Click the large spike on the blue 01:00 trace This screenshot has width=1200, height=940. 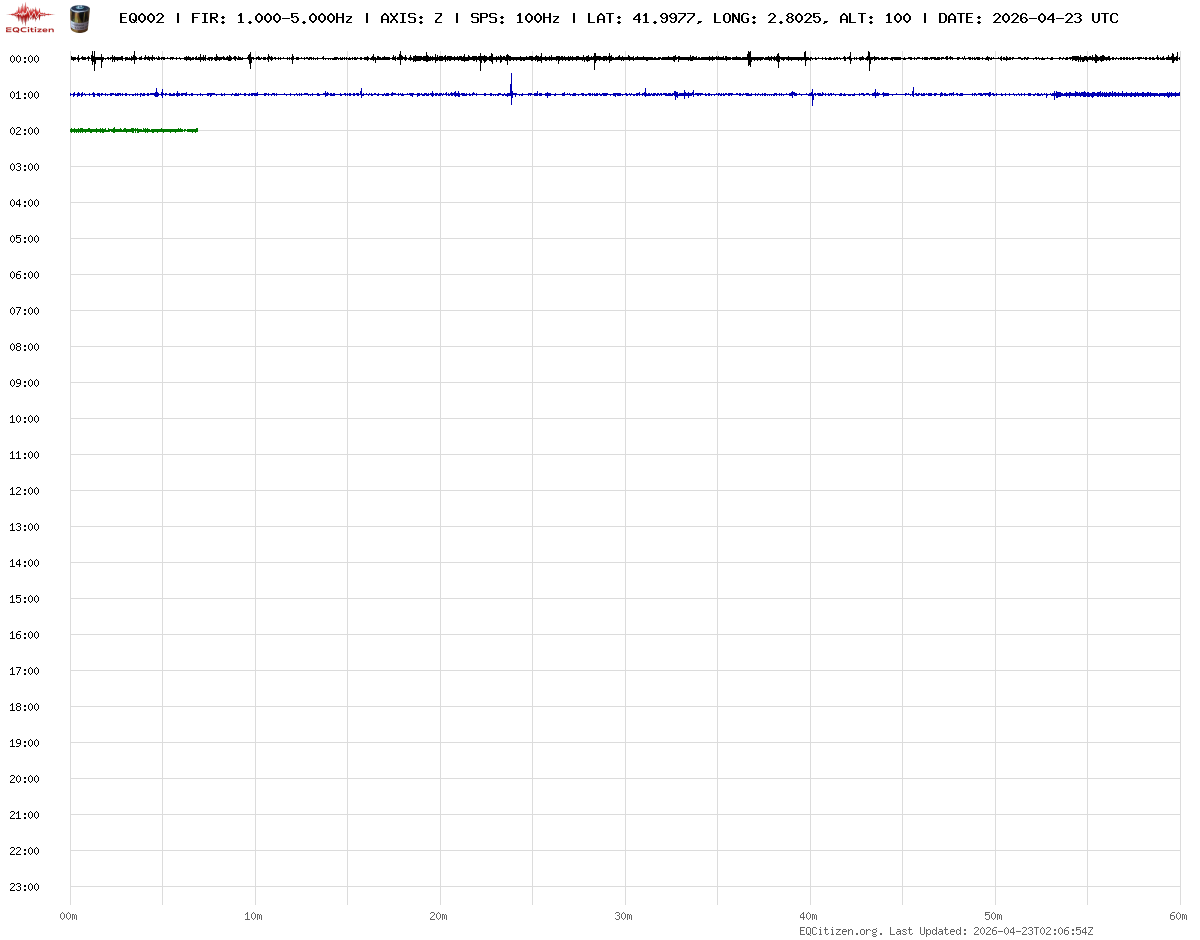click(511, 90)
